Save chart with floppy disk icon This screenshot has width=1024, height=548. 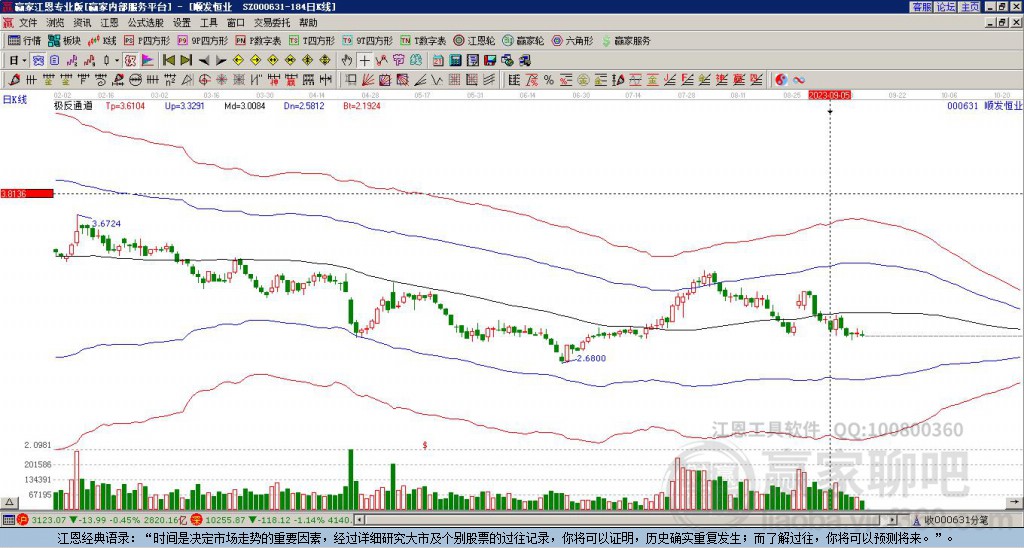(490, 61)
